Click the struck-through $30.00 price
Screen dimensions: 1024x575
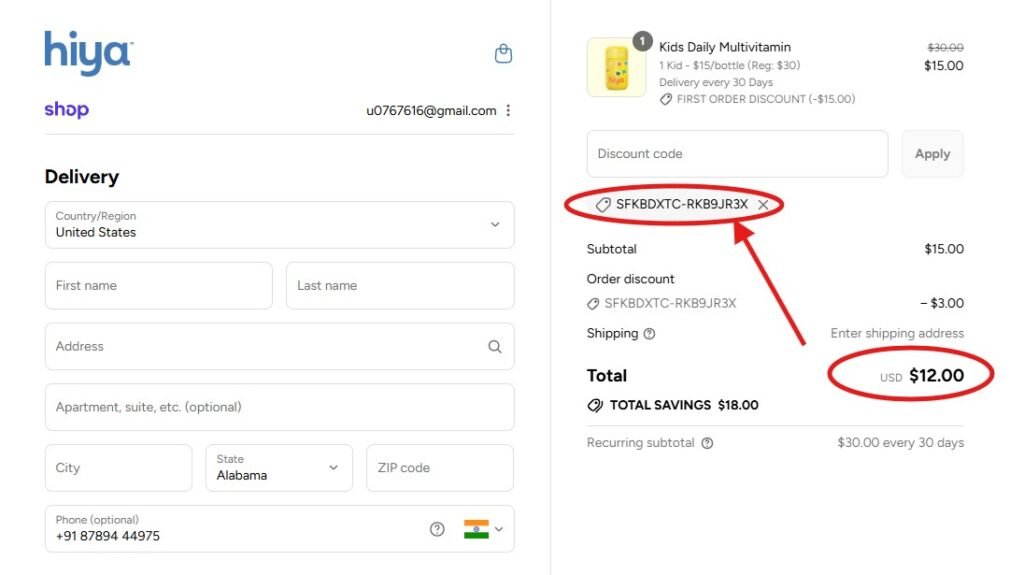click(x=945, y=48)
